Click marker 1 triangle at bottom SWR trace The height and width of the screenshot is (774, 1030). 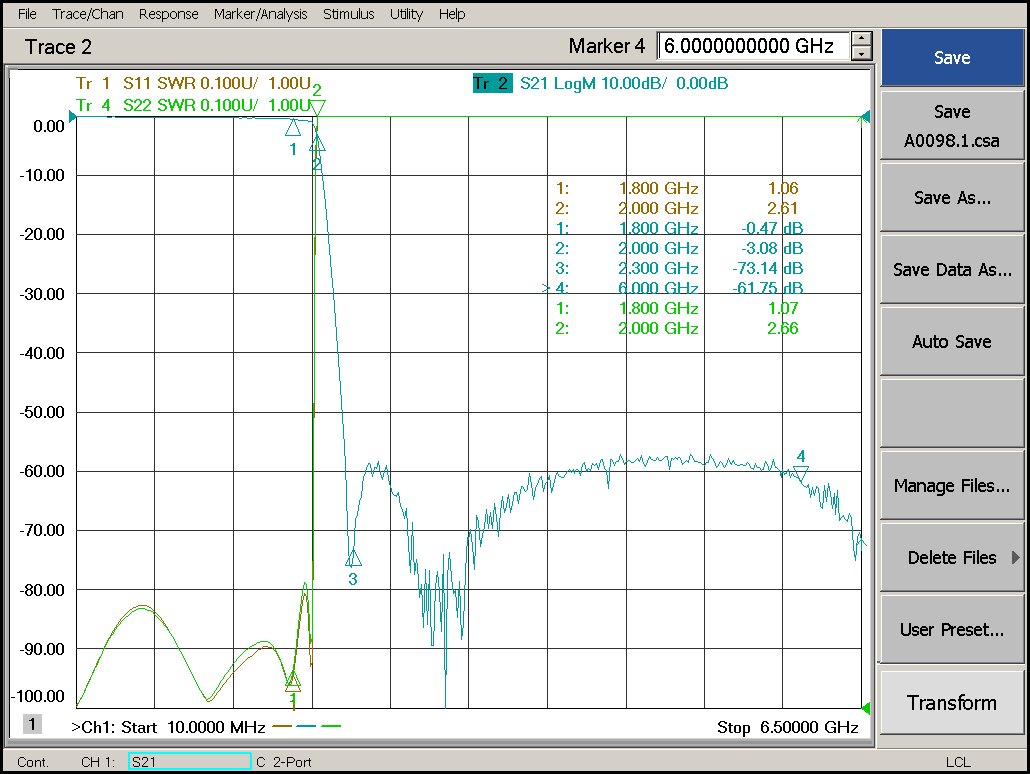293,682
